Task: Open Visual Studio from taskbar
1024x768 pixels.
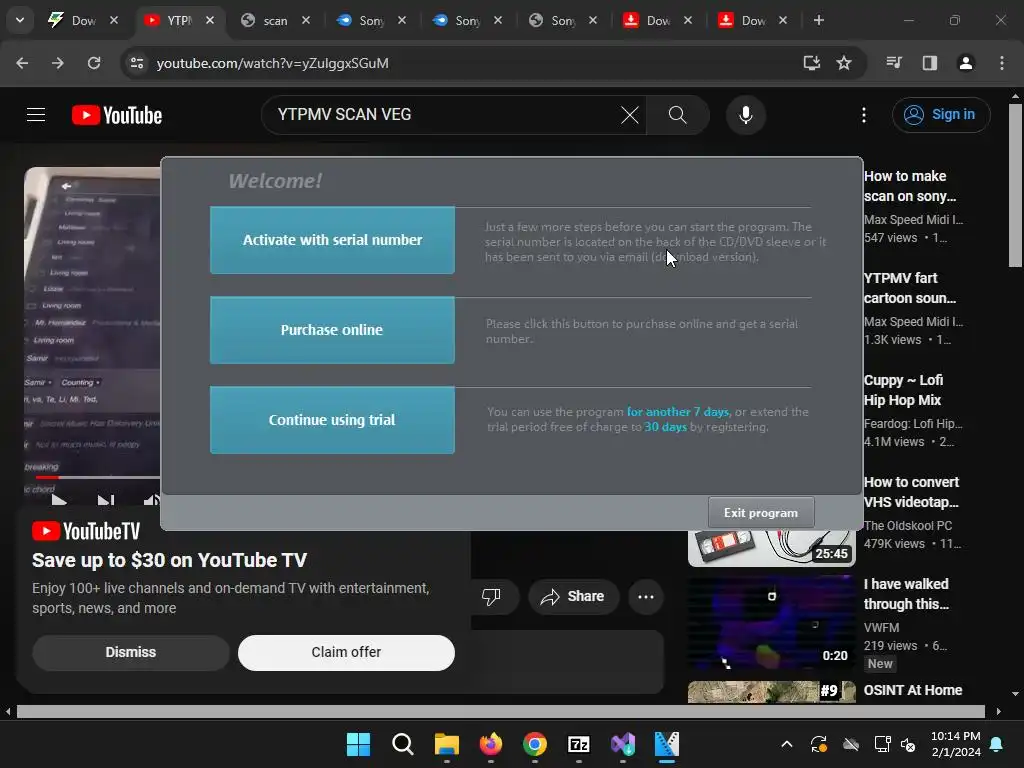Action: pos(623,744)
